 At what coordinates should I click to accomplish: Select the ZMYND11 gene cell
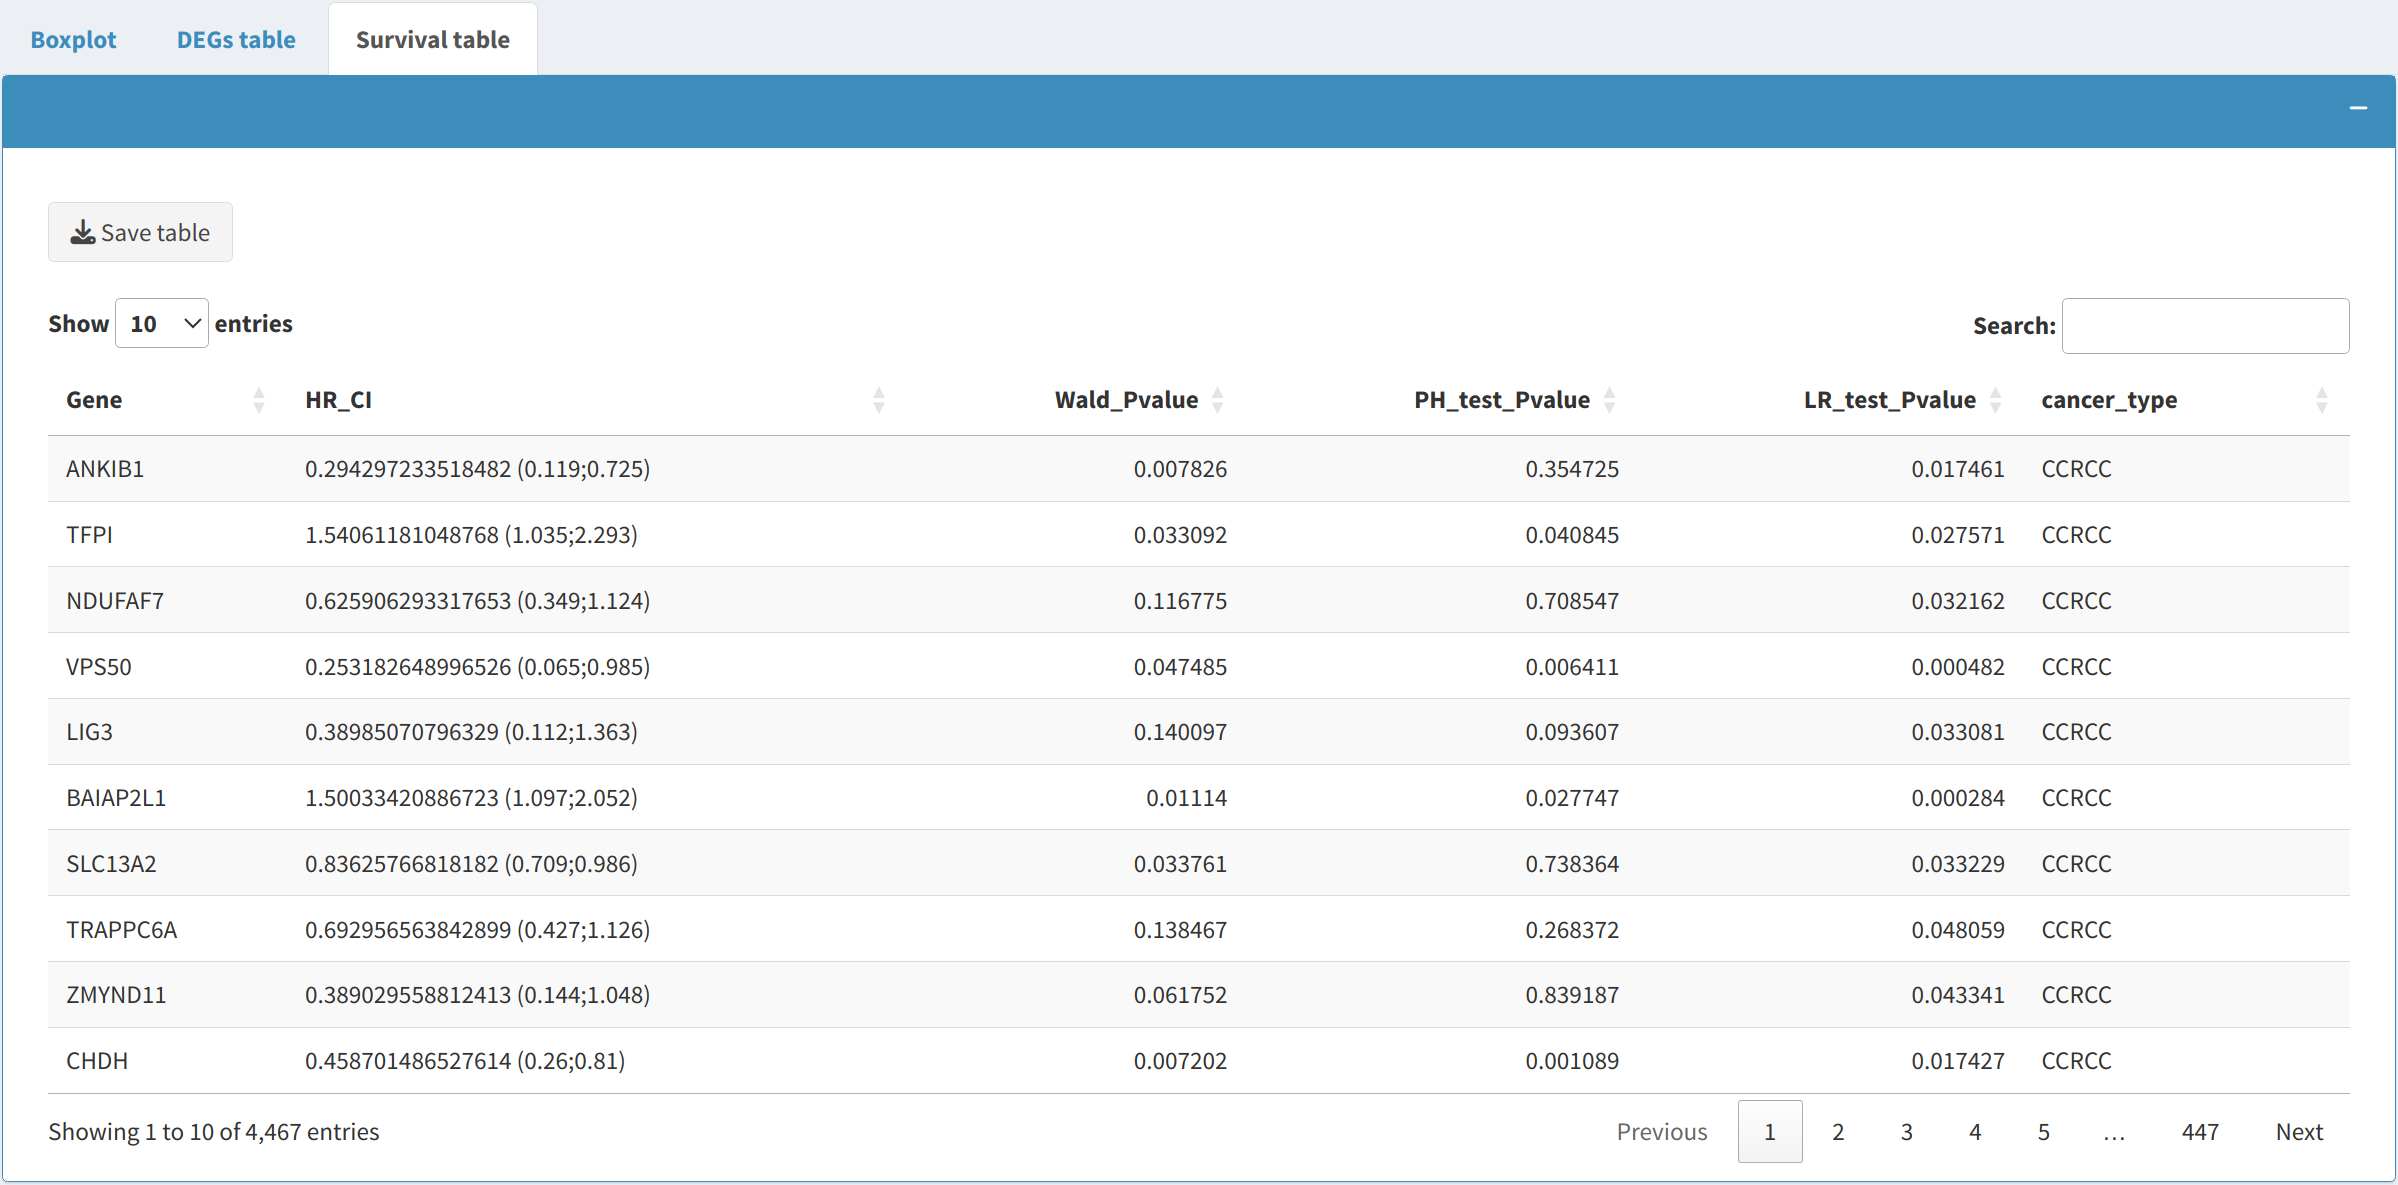[116, 995]
